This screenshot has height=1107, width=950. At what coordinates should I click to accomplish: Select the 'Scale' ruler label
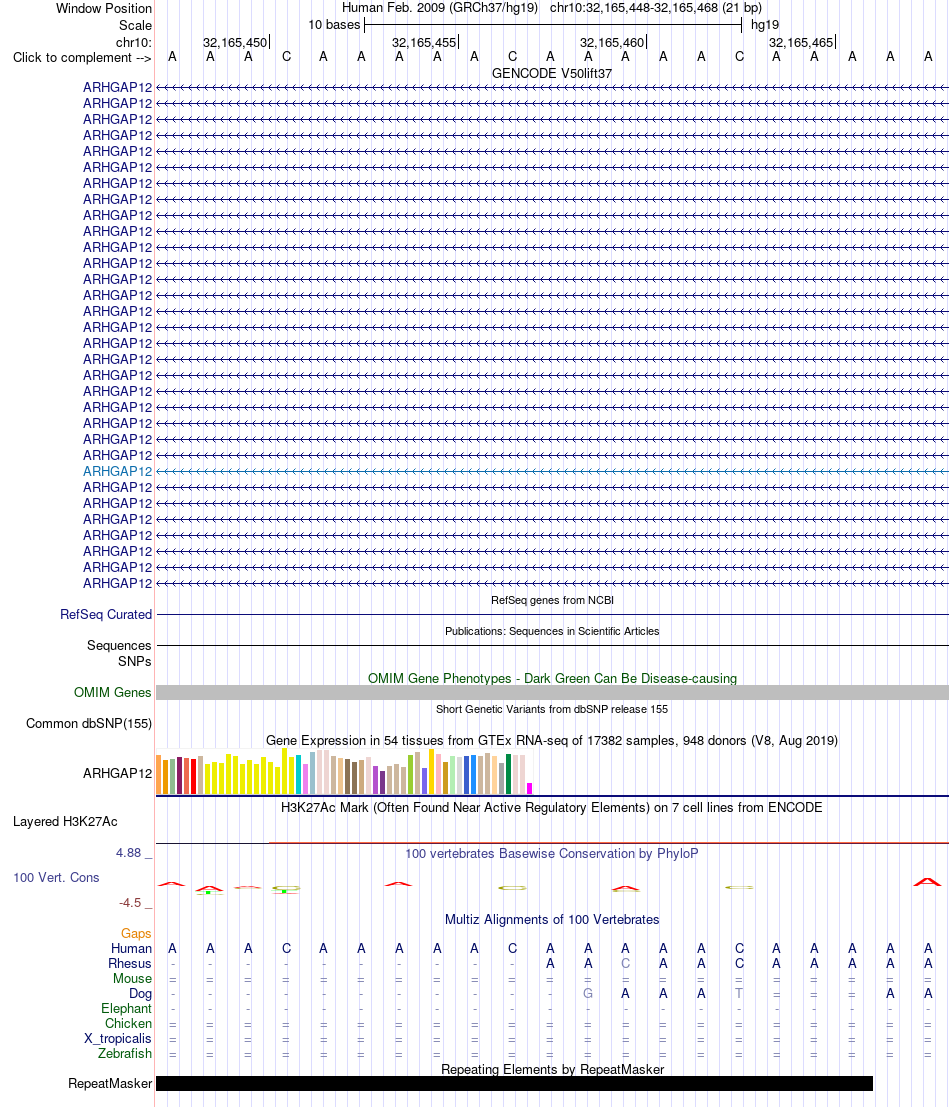[135, 25]
